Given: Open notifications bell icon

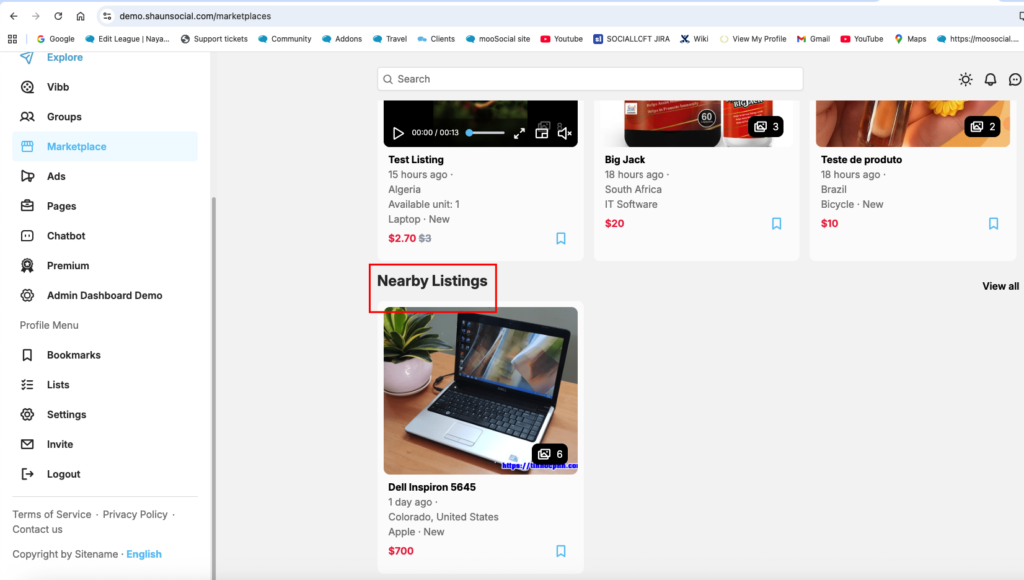Looking at the screenshot, I should [x=990, y=80].
